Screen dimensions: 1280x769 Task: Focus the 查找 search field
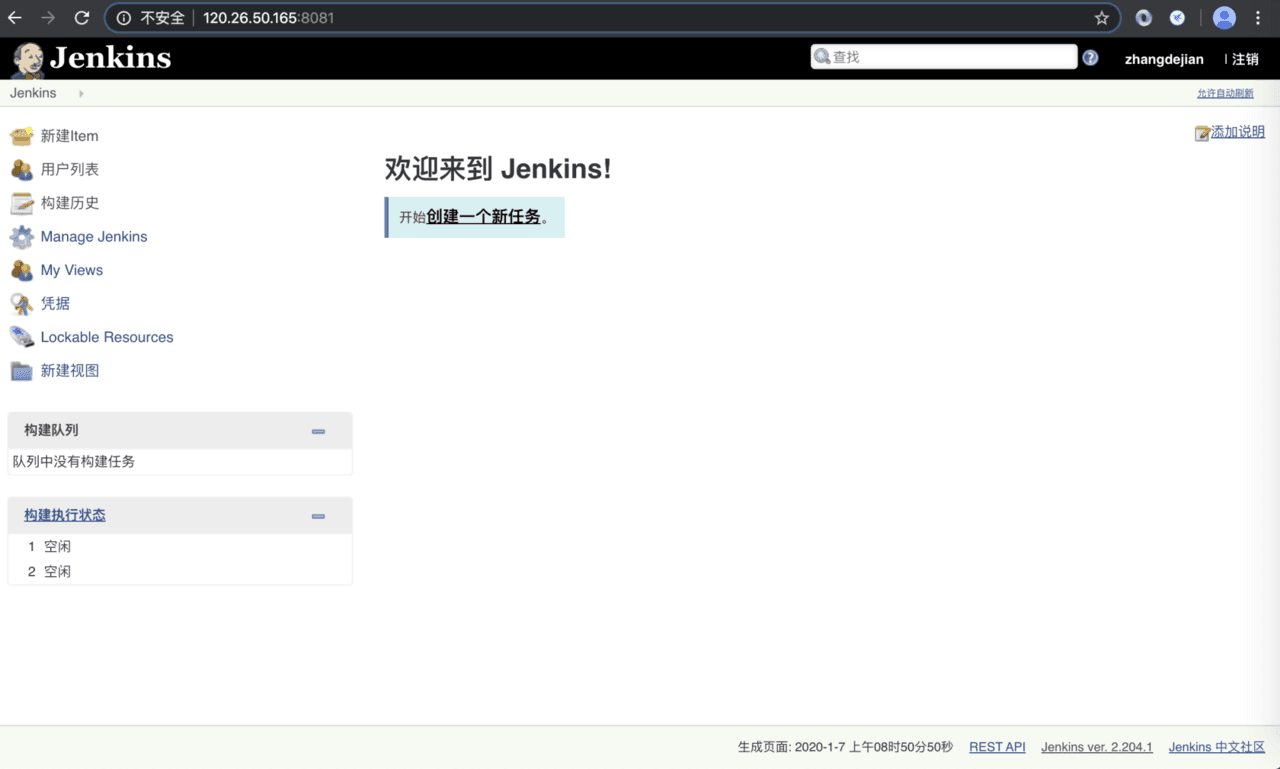click(944, 57)
